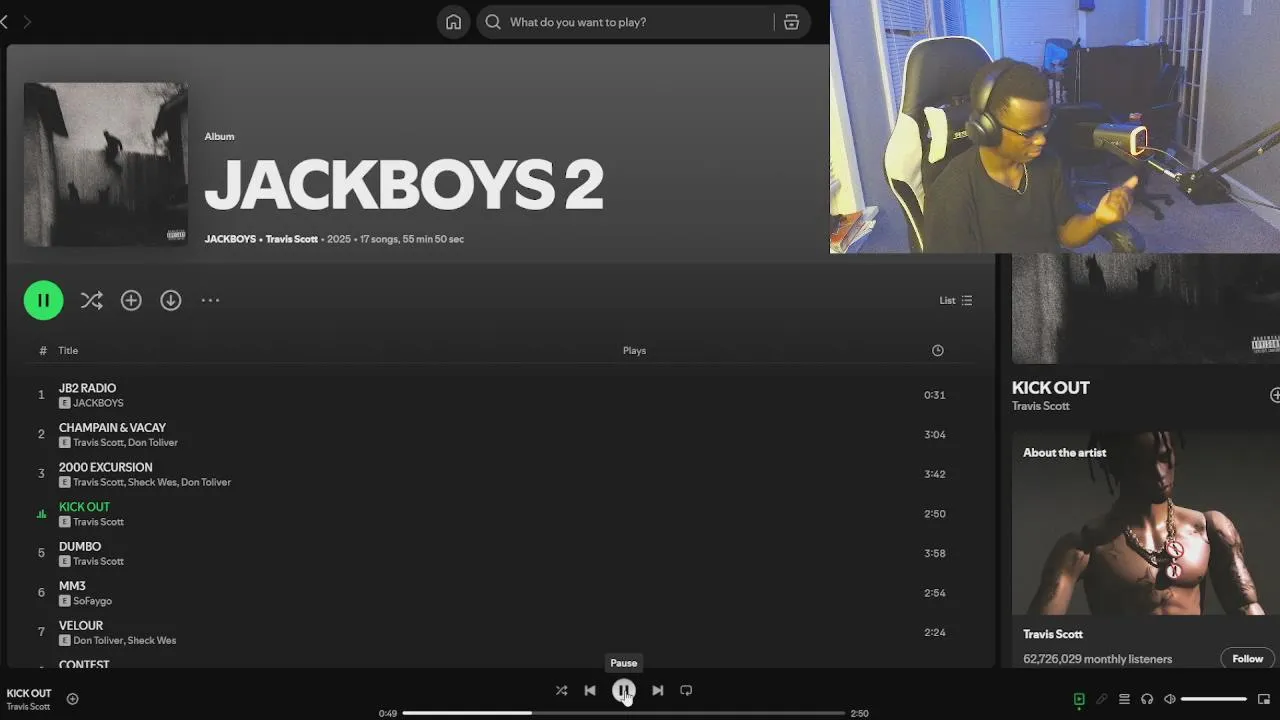Click track duration 3:58 for DUMBO
Screen dimensions: 1280x720
(935, 553)
